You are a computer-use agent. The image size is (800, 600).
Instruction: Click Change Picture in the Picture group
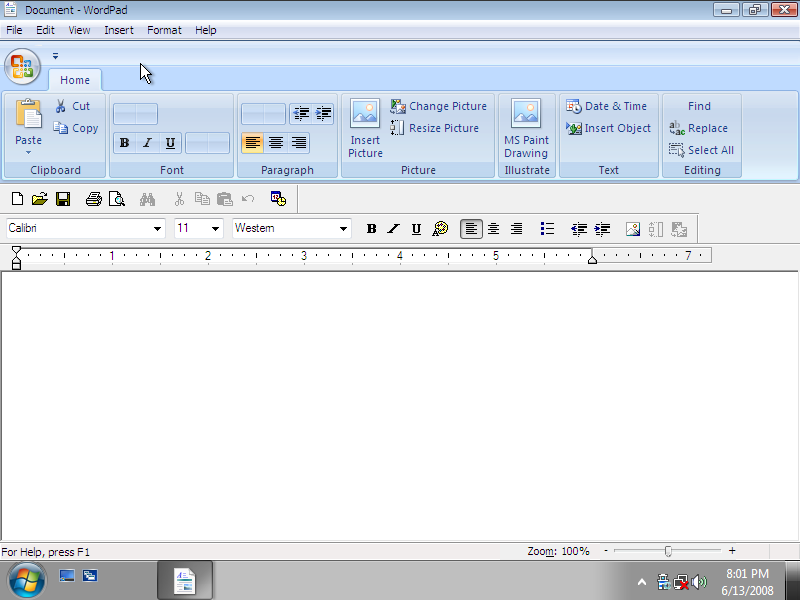coord(439,106)
